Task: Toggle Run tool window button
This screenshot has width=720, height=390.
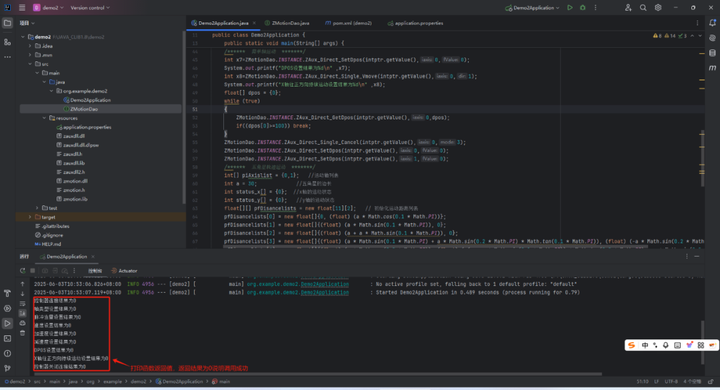Action: point(7,323)
